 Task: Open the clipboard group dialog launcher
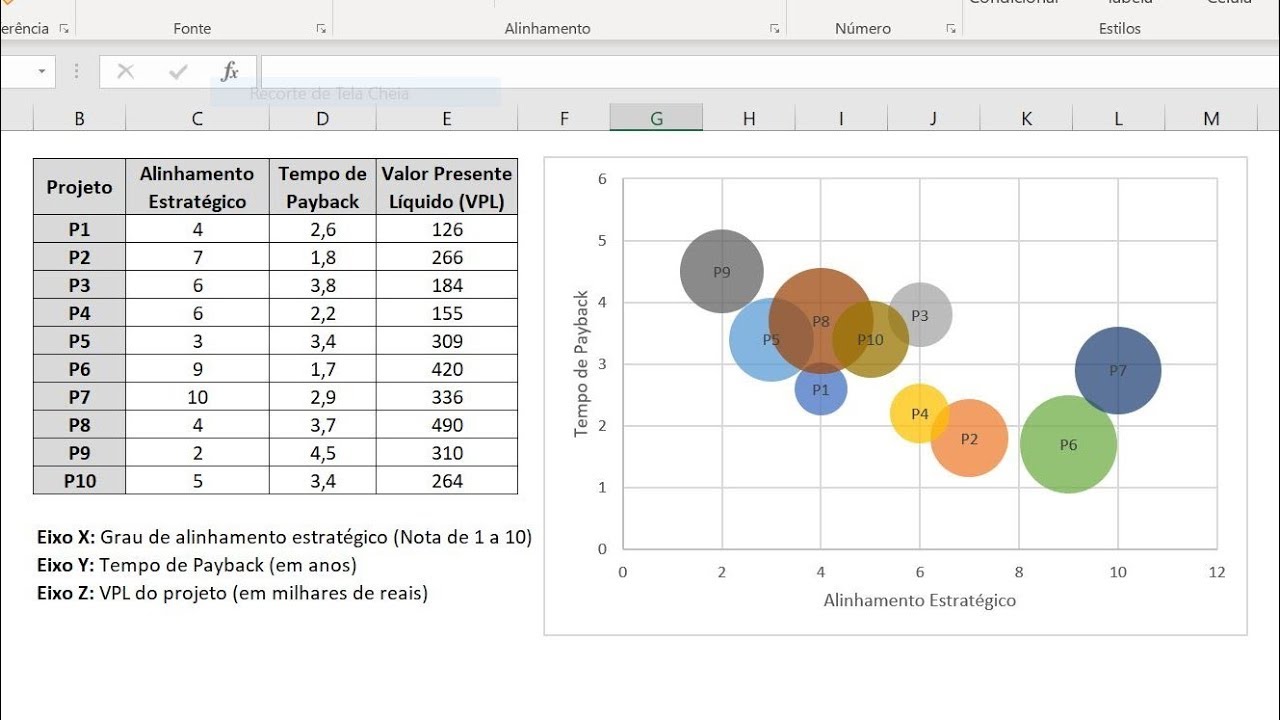click(x=64, y=29)
